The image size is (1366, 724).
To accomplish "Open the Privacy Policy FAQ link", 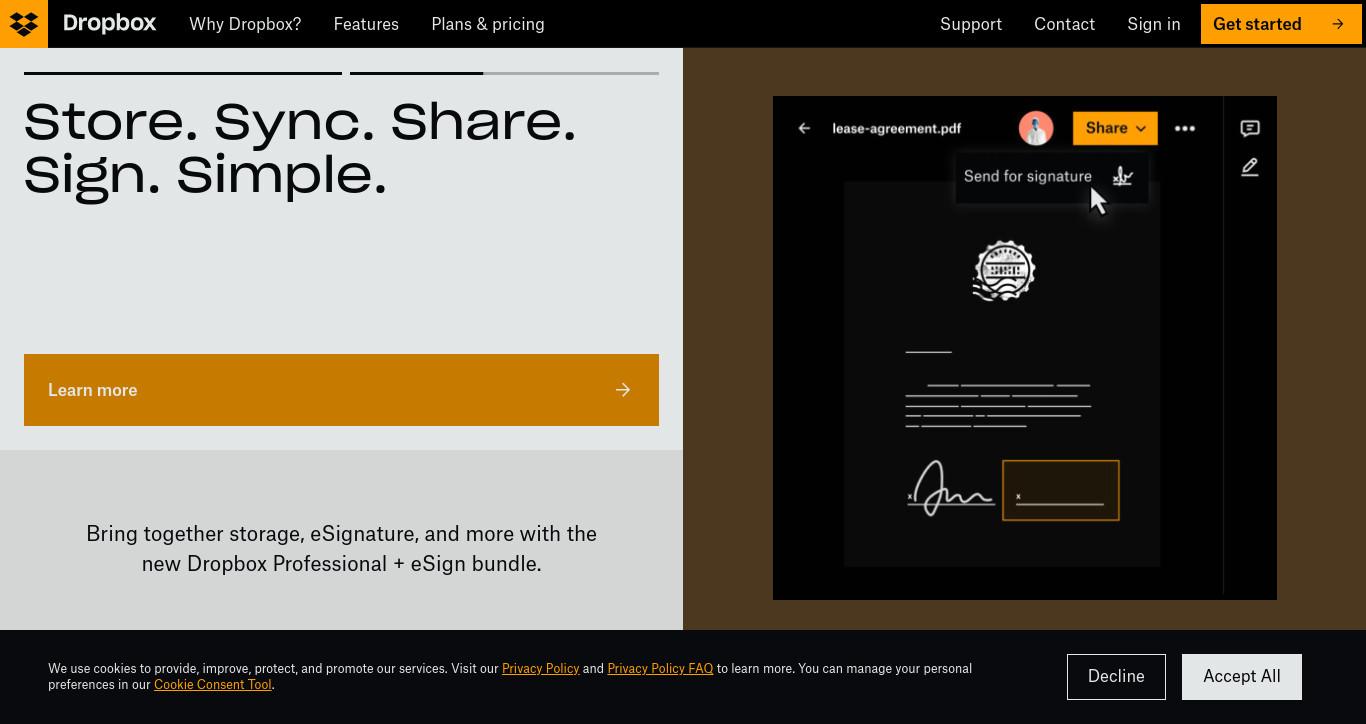I will pyautogui.click(x=660, y=669).
